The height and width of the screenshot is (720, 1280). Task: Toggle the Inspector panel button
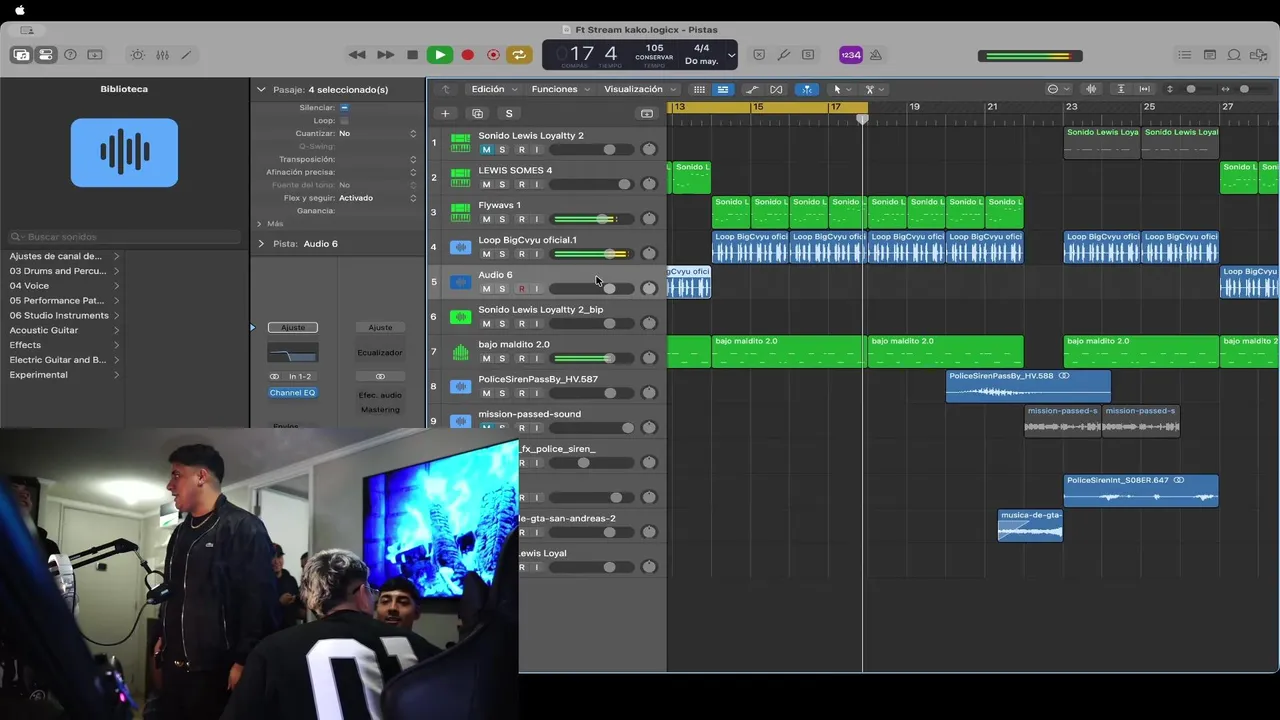click(x=46, y=55)
